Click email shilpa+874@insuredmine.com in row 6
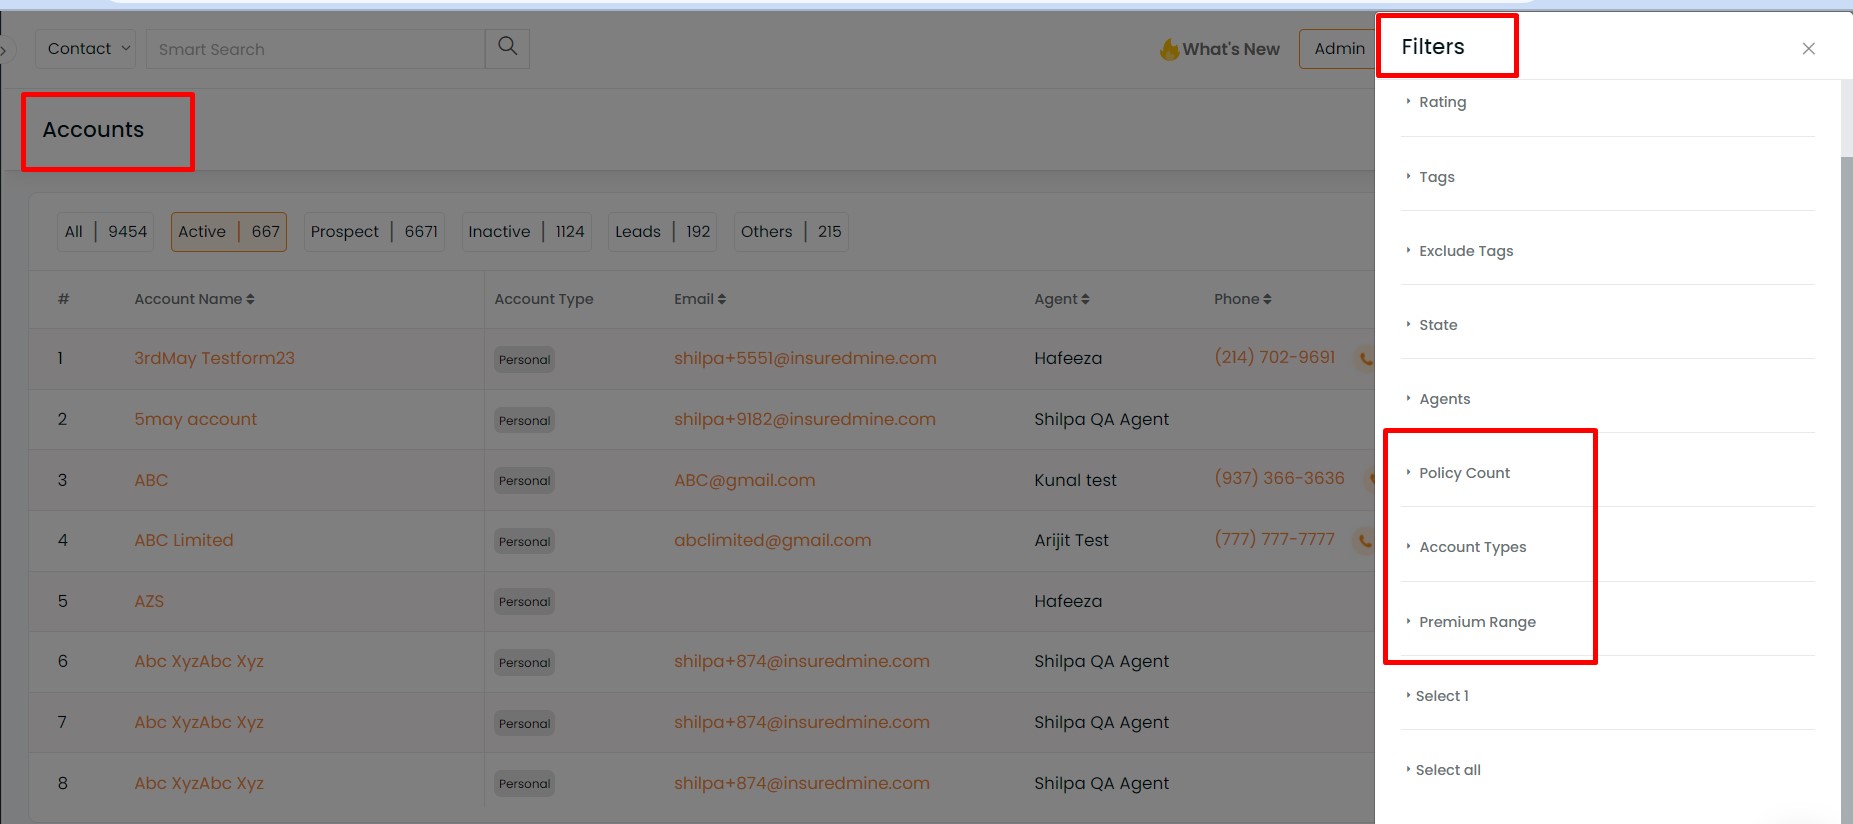Image resolution: width=1853 pixels, height=824 pixels. click(x=801, y=661)
